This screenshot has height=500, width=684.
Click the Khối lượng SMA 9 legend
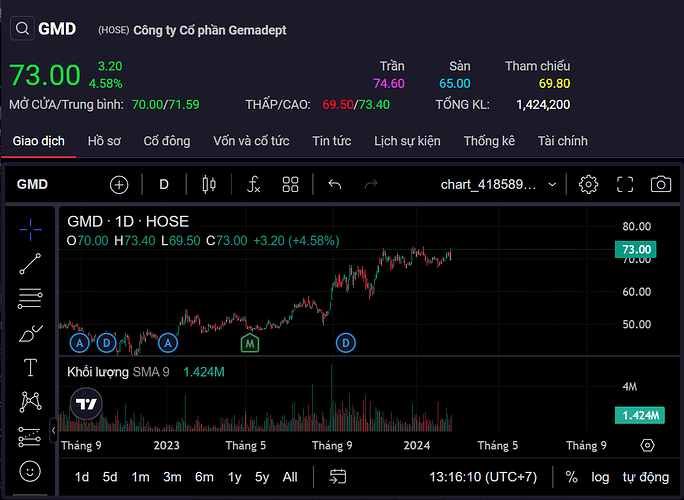click(118, 372)
